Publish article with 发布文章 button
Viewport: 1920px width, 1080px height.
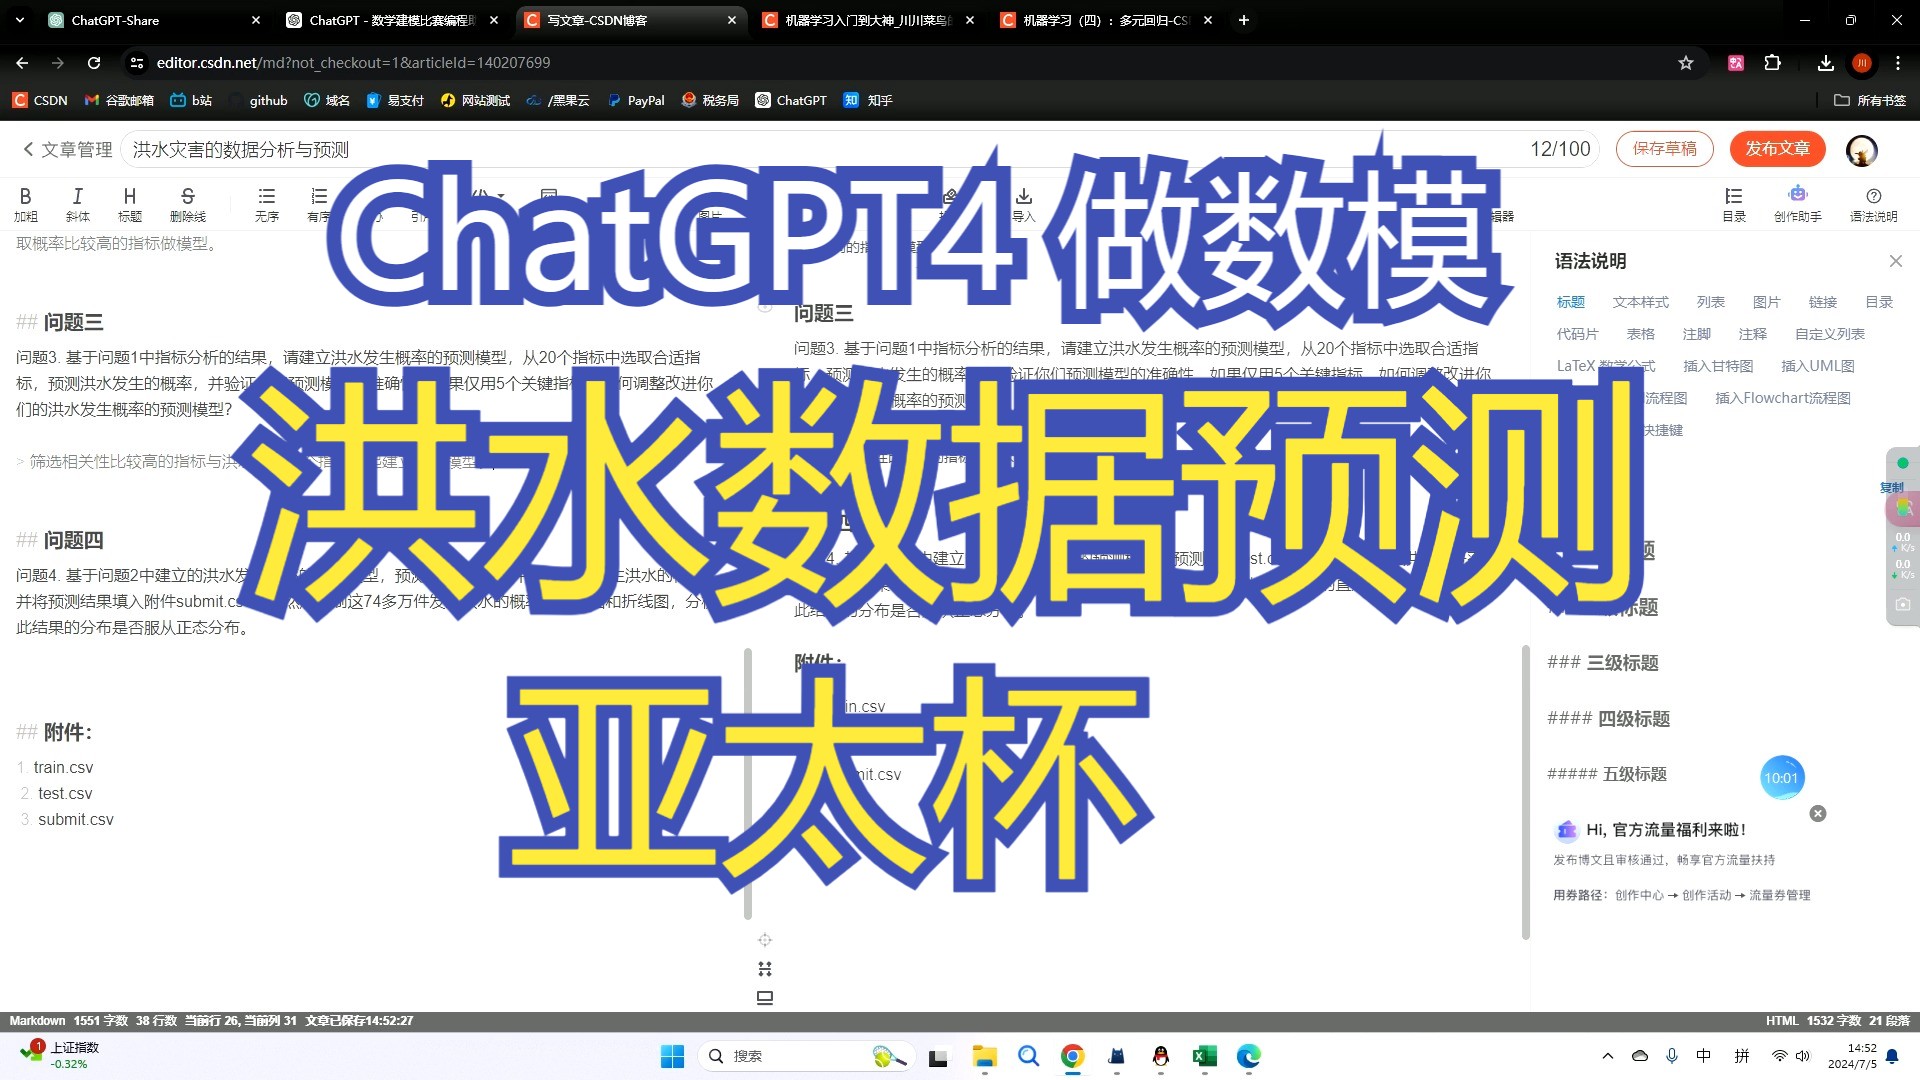[1777, 149]
